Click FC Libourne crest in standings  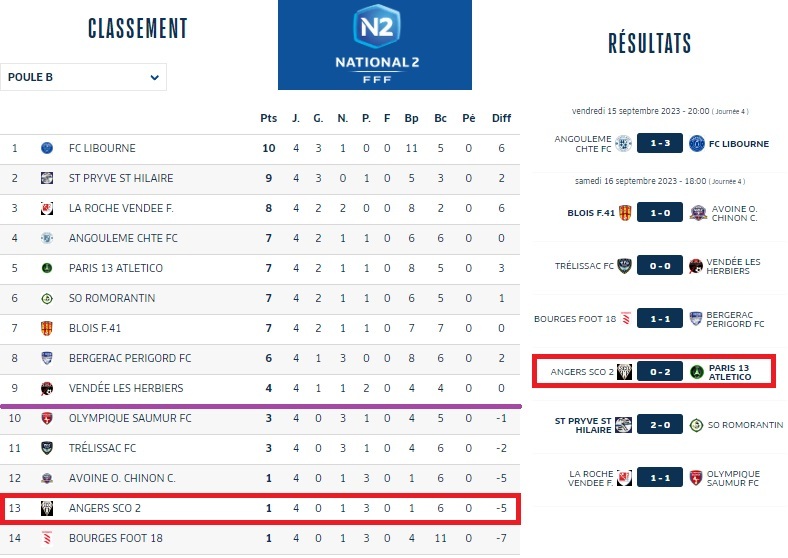coord(47,148)
